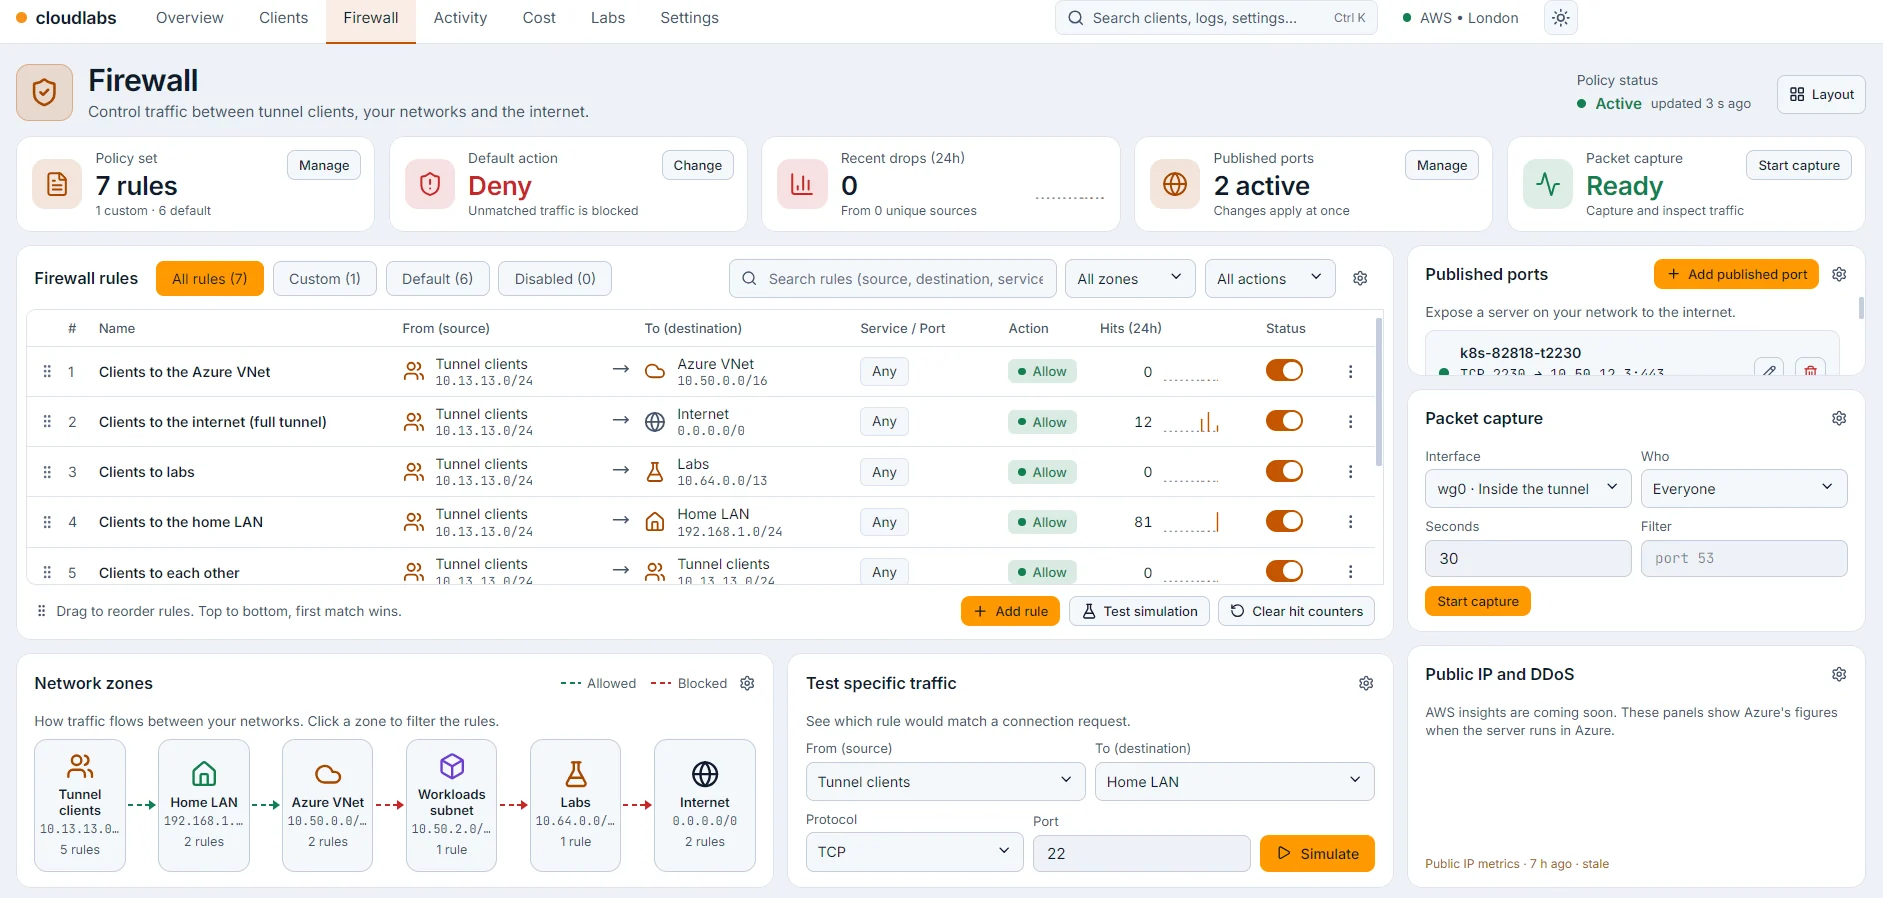
Task: Open the Who dropdown set to Everyone
Action: point(1744,489)
